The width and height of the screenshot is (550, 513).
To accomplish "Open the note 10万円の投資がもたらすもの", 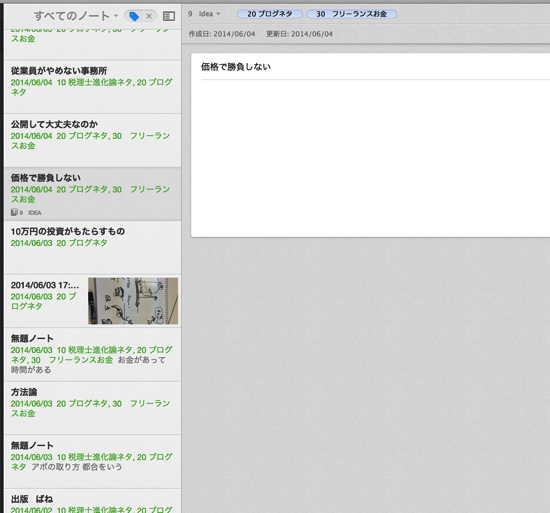I will pyautogui.click(x=93, y=248).
